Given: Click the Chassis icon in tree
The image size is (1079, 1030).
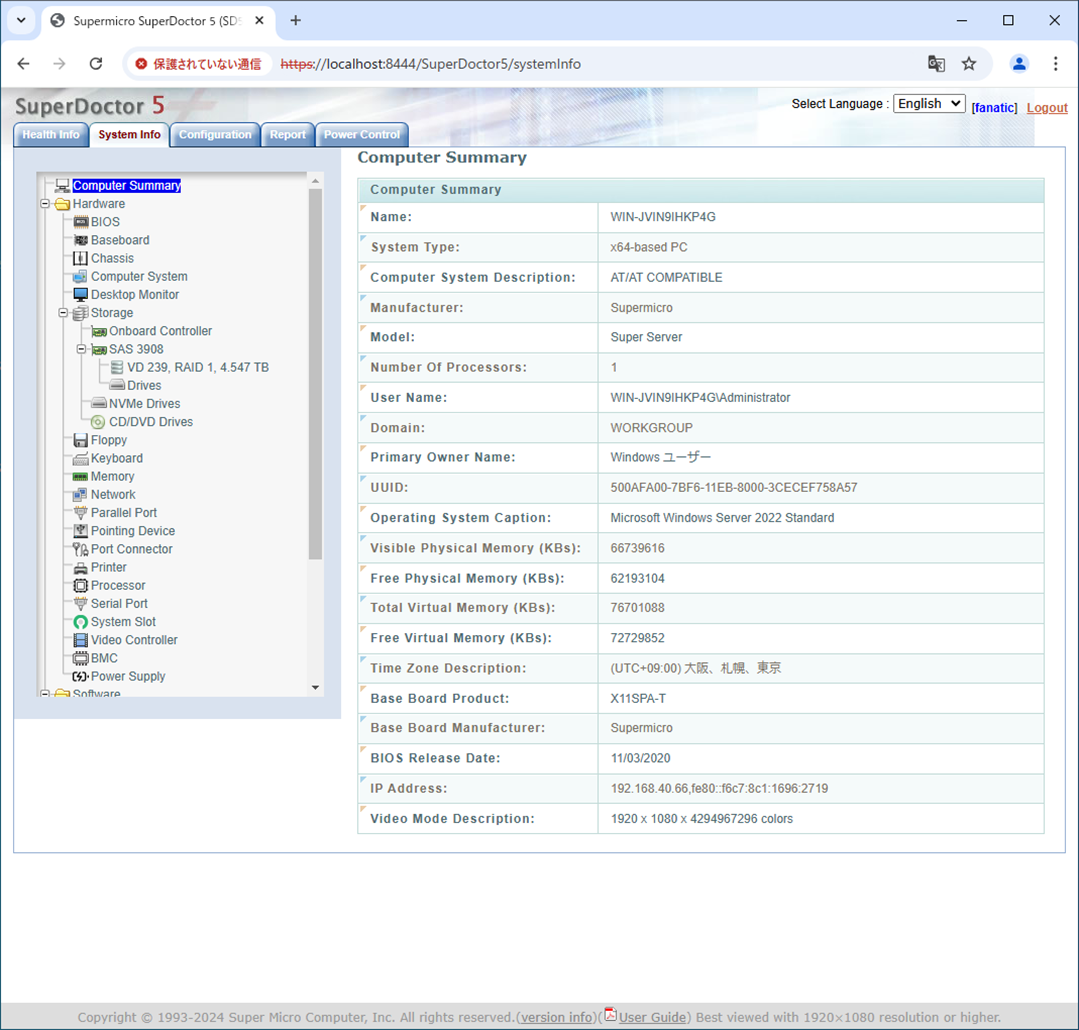Looking at the screenshot, I should coord(81,258).
